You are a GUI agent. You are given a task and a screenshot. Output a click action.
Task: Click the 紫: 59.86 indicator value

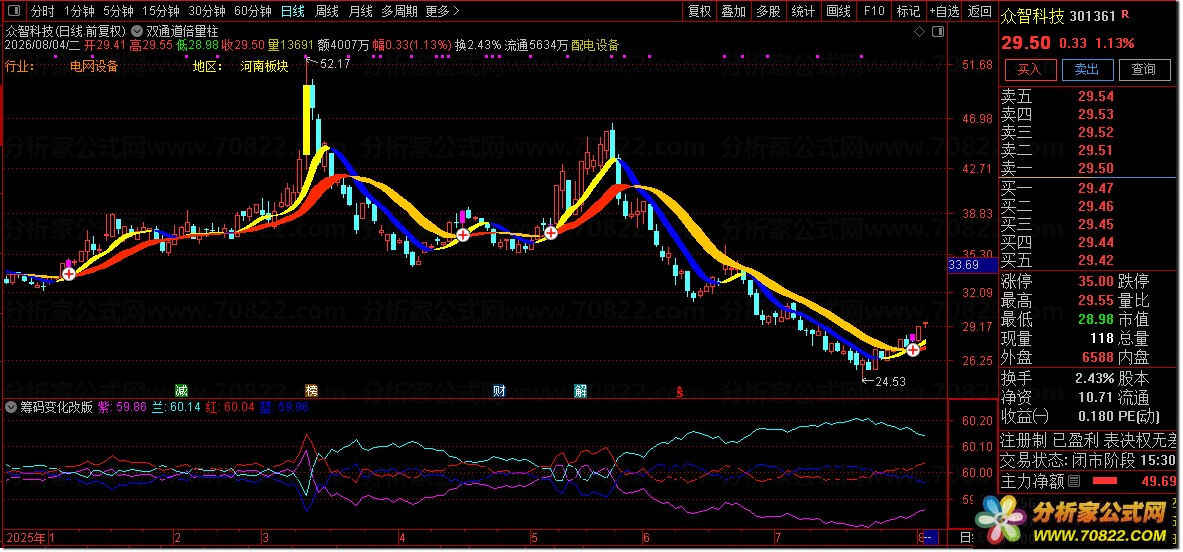click(122, 407)
